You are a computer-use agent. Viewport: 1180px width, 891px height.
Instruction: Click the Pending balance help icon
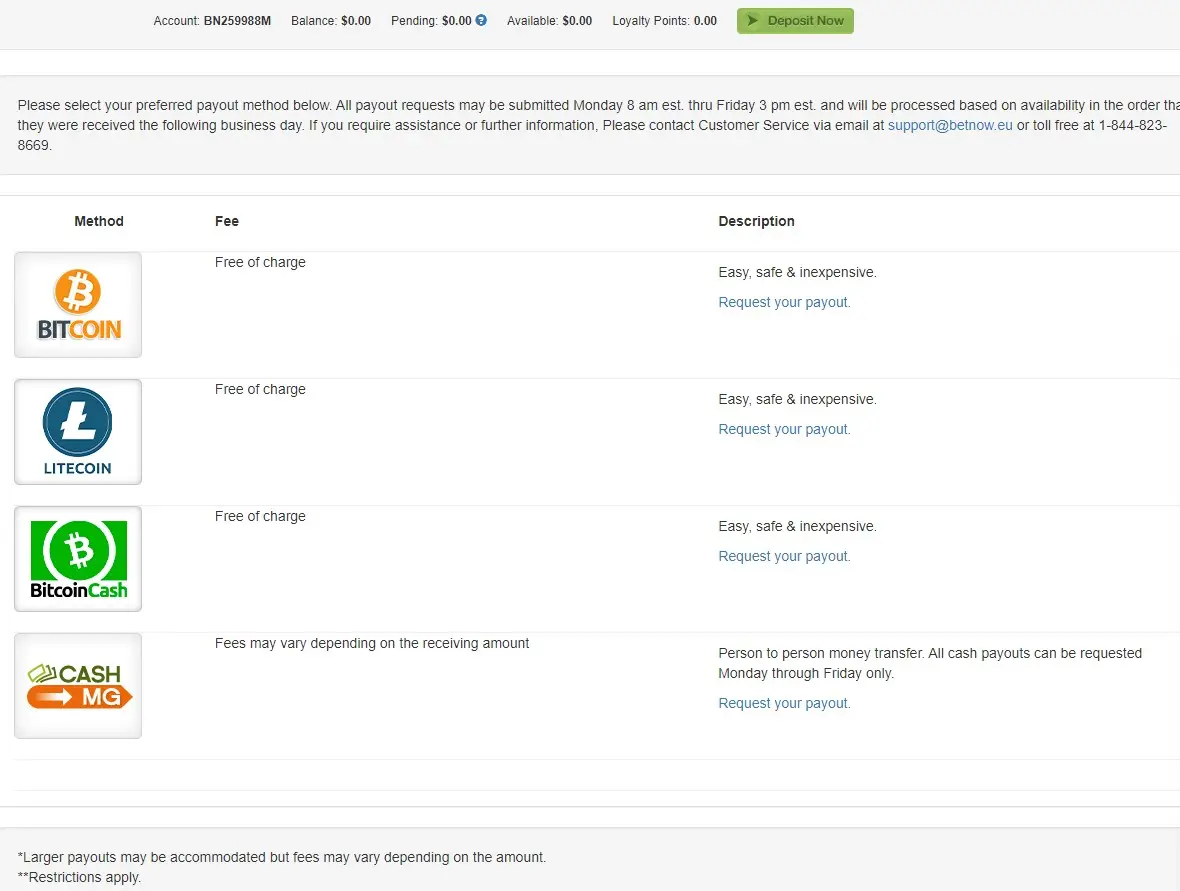[481, 20]
